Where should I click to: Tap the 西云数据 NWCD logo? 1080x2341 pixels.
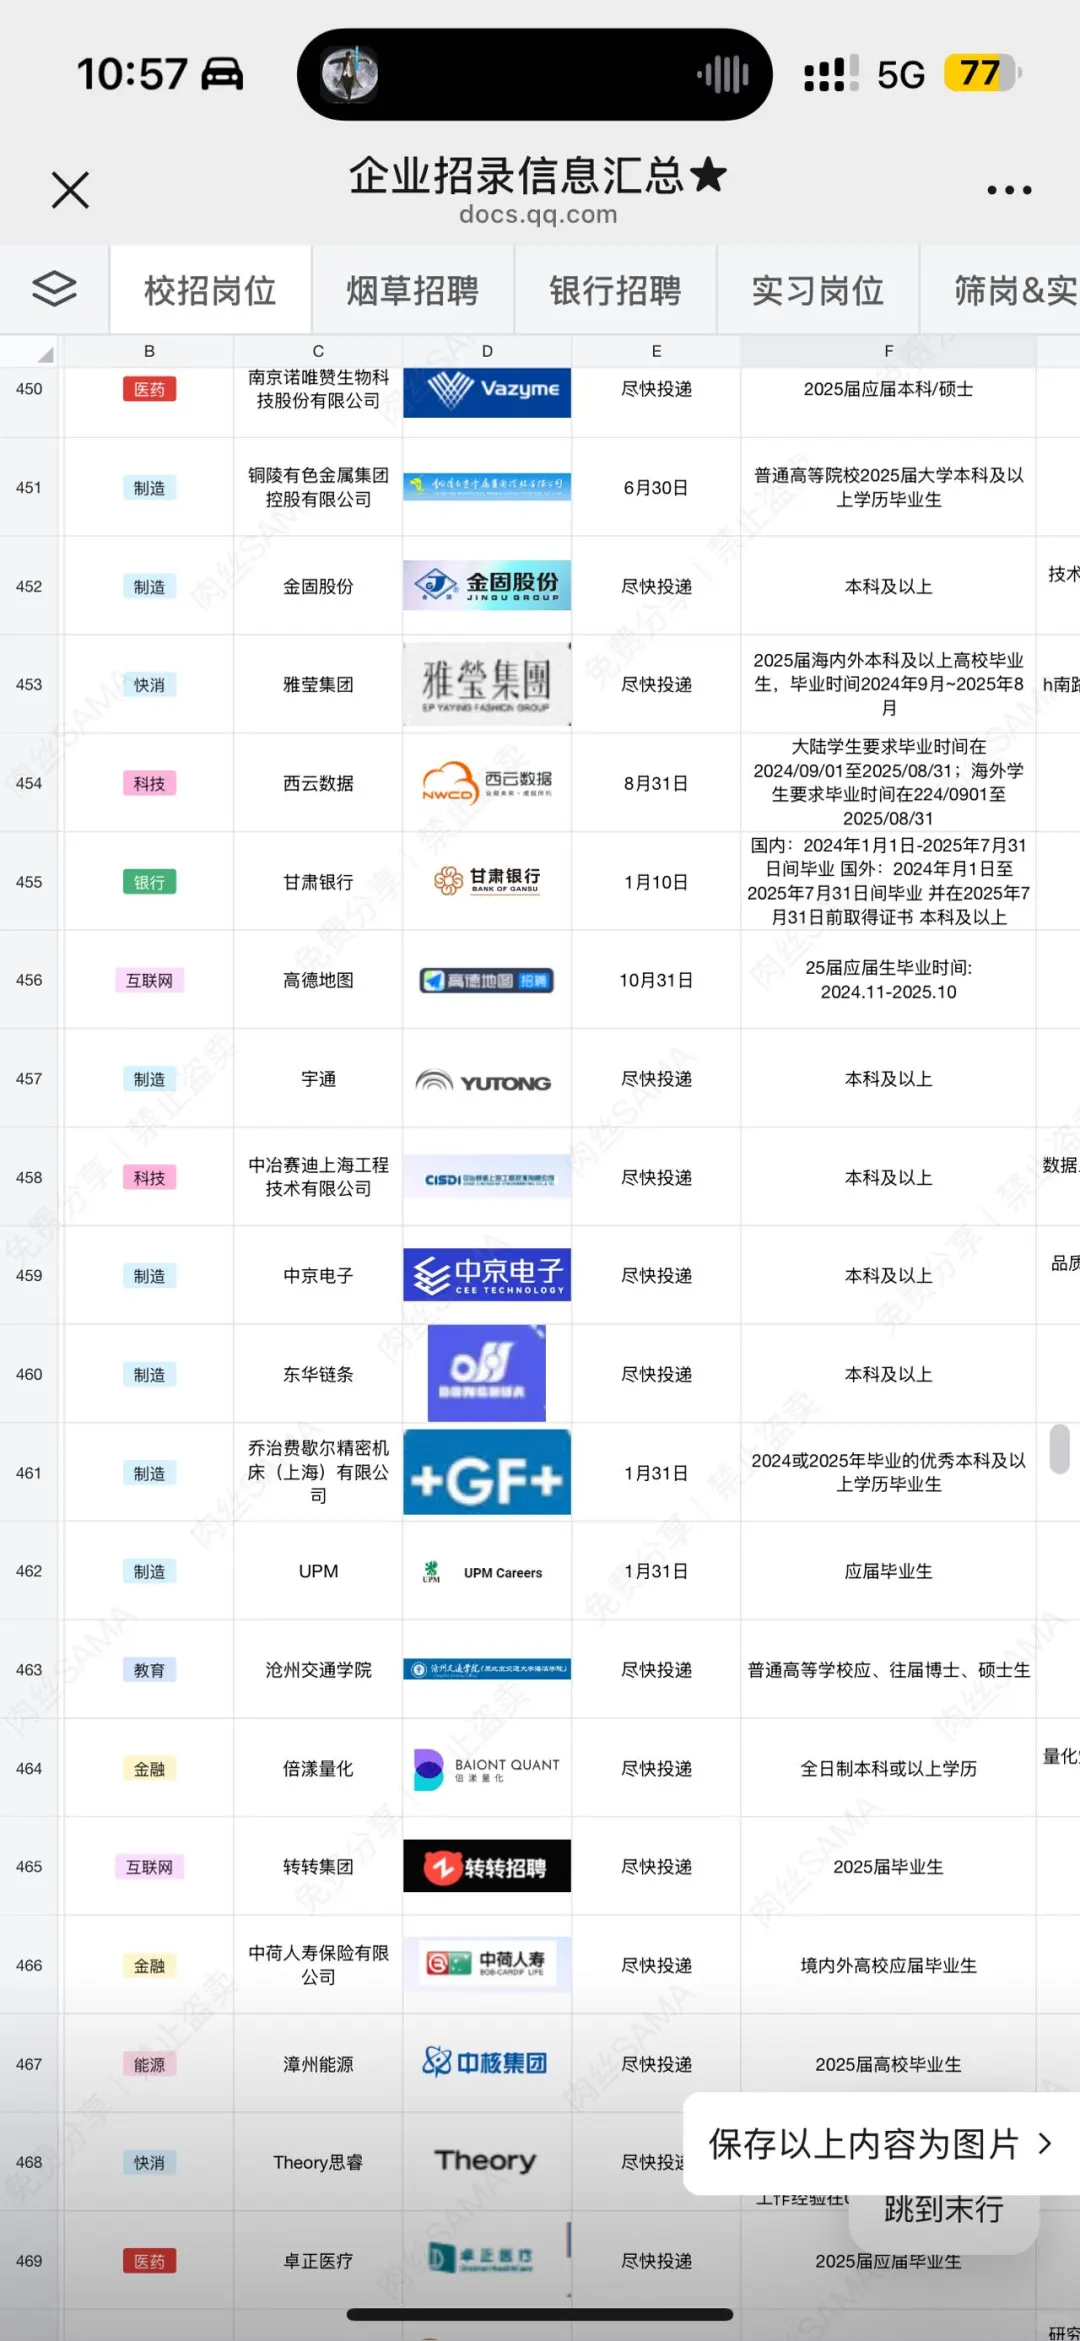point(487,783)
